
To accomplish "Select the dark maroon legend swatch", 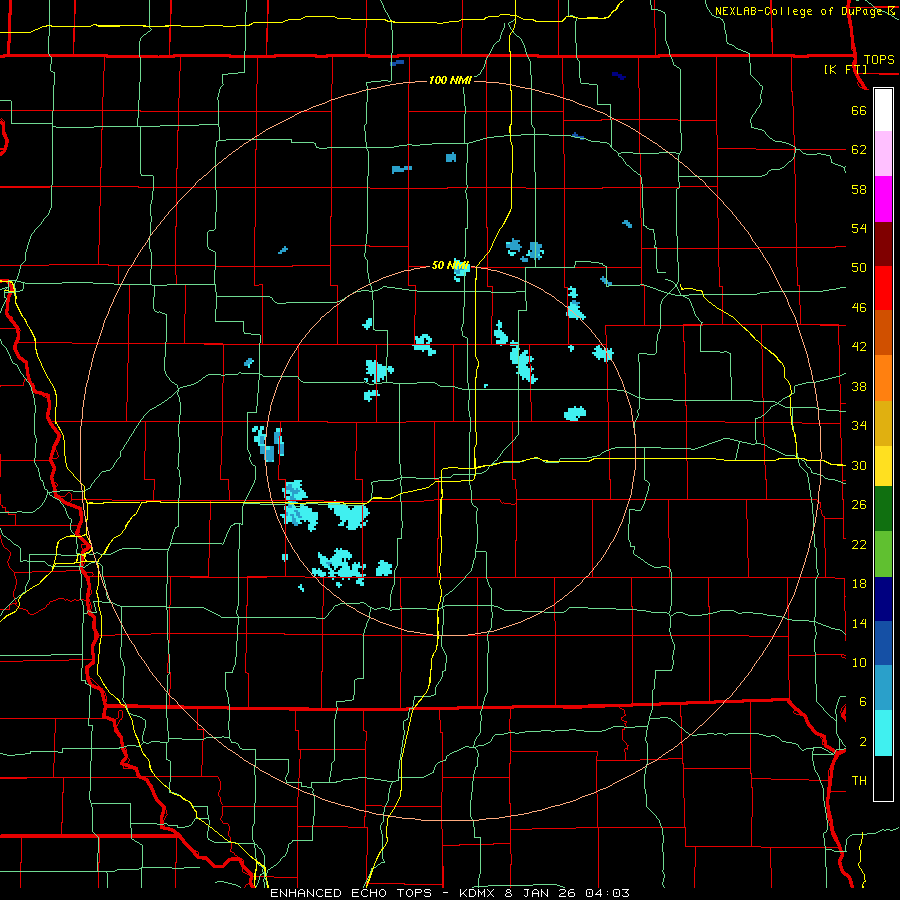I will [x=883, y=244].
